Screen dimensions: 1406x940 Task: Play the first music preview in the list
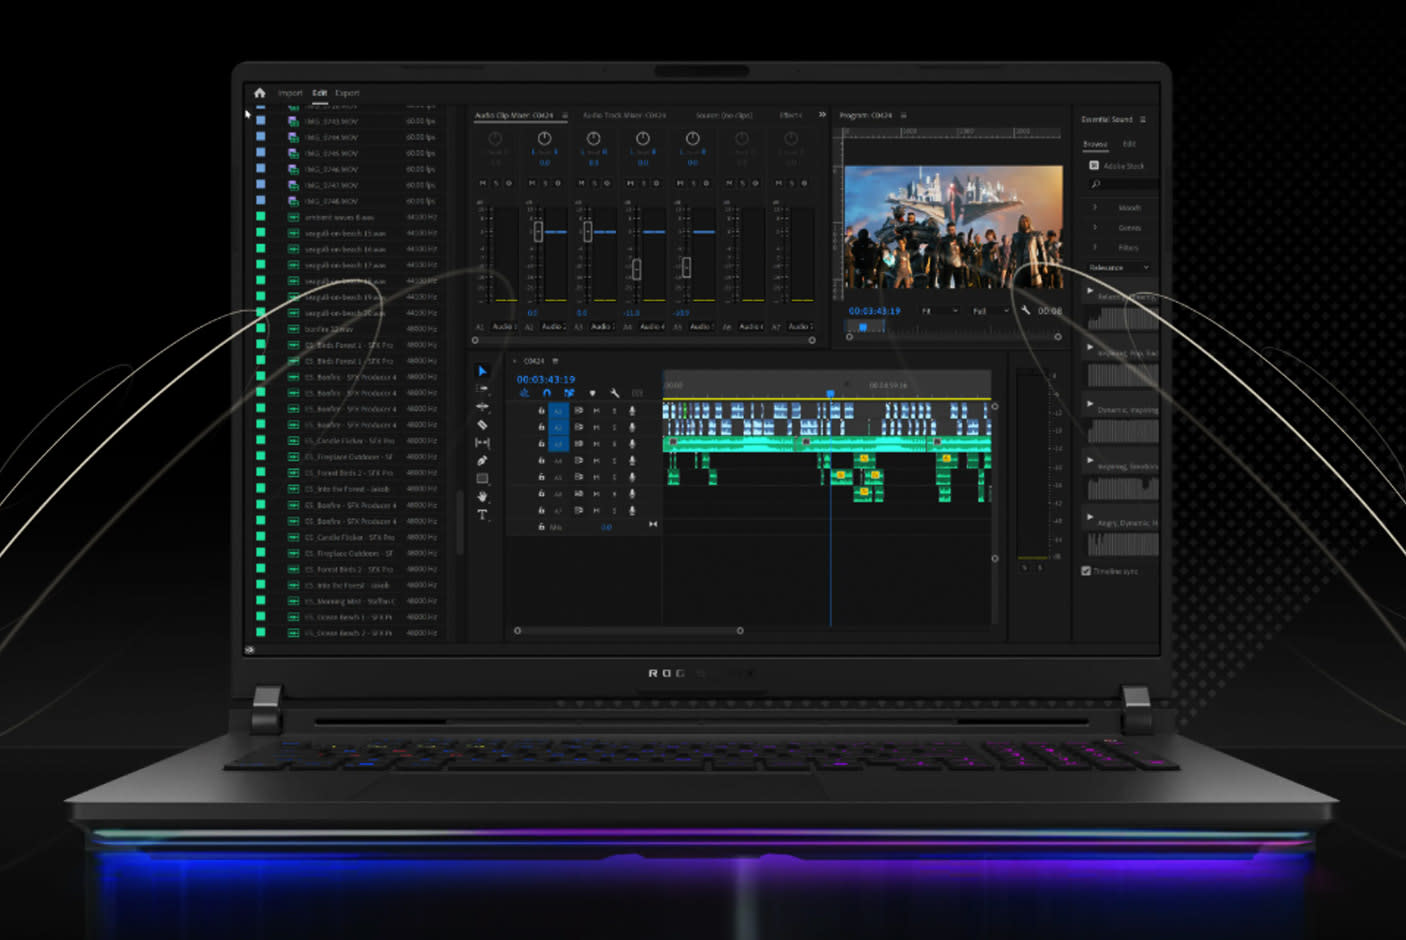click(x=1090, y=291)
